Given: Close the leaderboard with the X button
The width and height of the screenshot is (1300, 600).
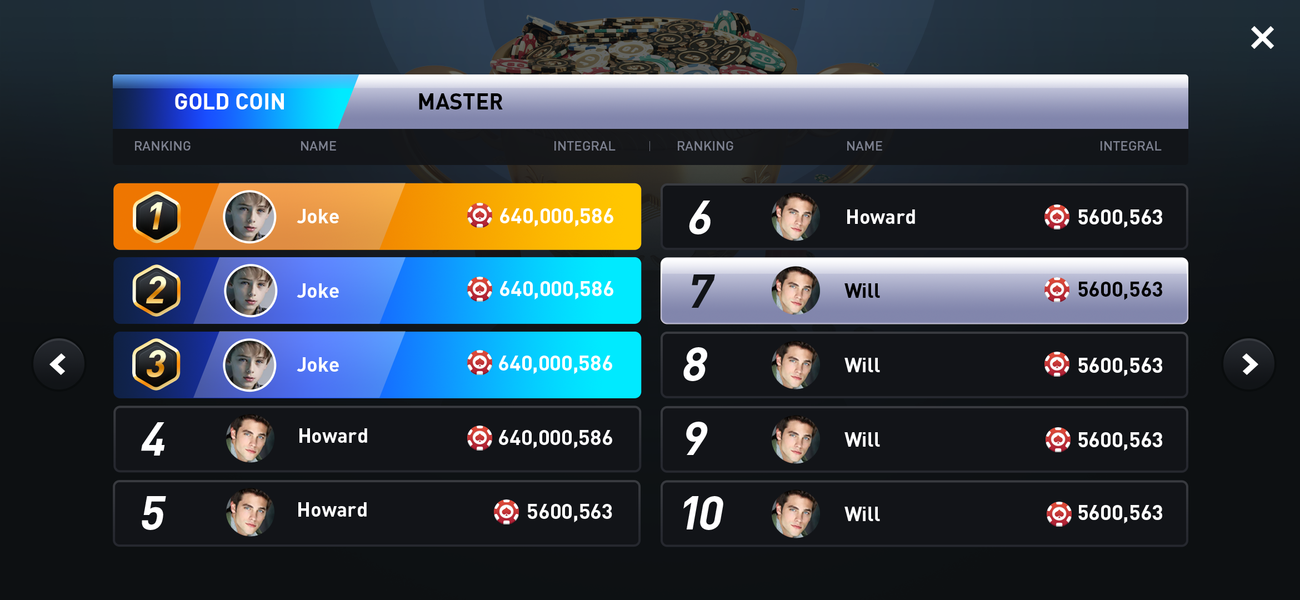Looking at the screenshot, I should pyautogui.click(x=1262, y=38).
